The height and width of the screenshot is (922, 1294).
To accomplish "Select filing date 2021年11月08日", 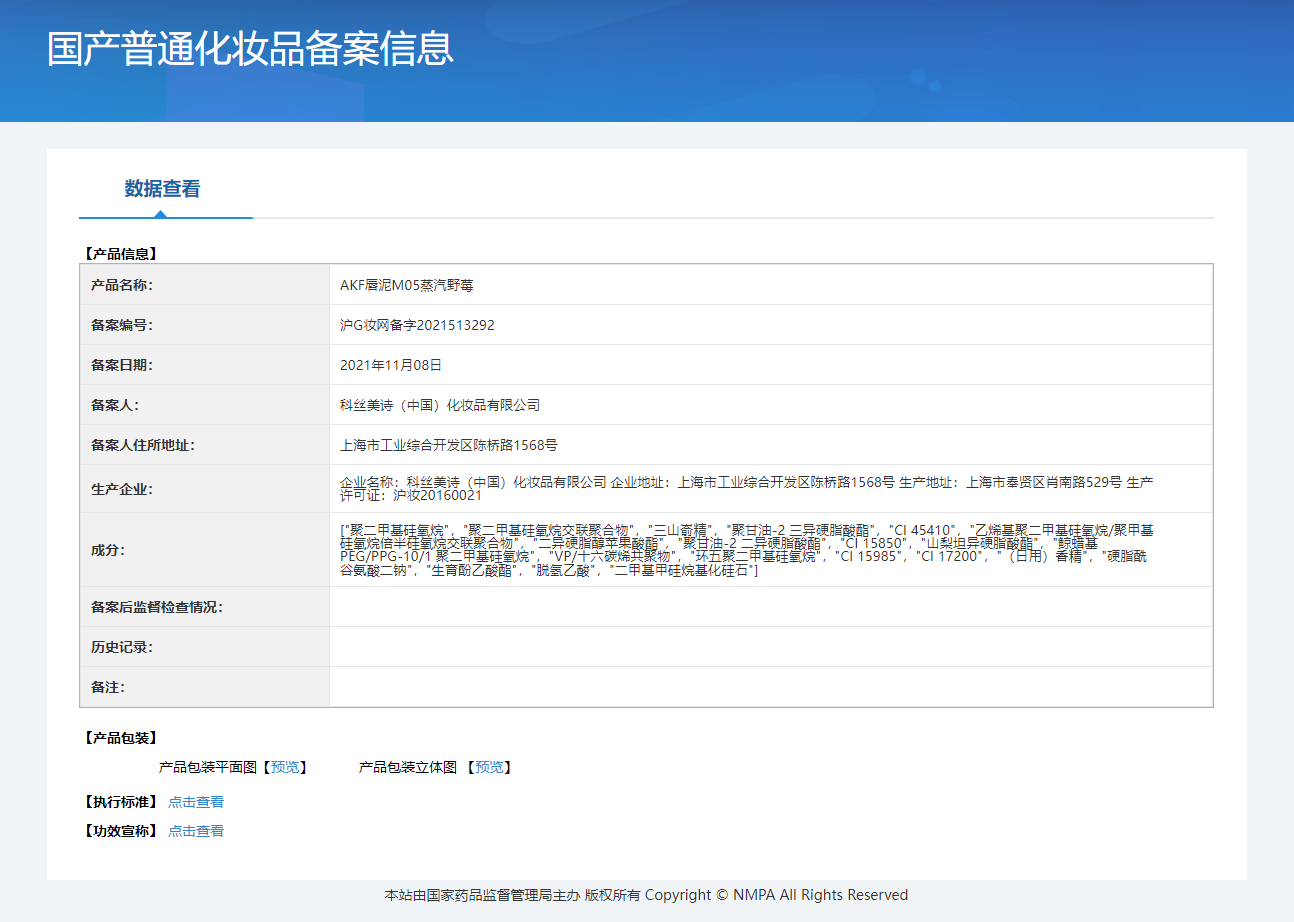I will pos(391,365).
